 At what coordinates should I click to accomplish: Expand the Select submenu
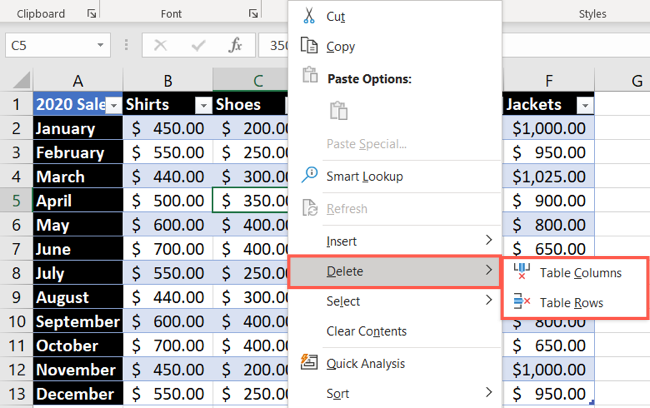489,301
